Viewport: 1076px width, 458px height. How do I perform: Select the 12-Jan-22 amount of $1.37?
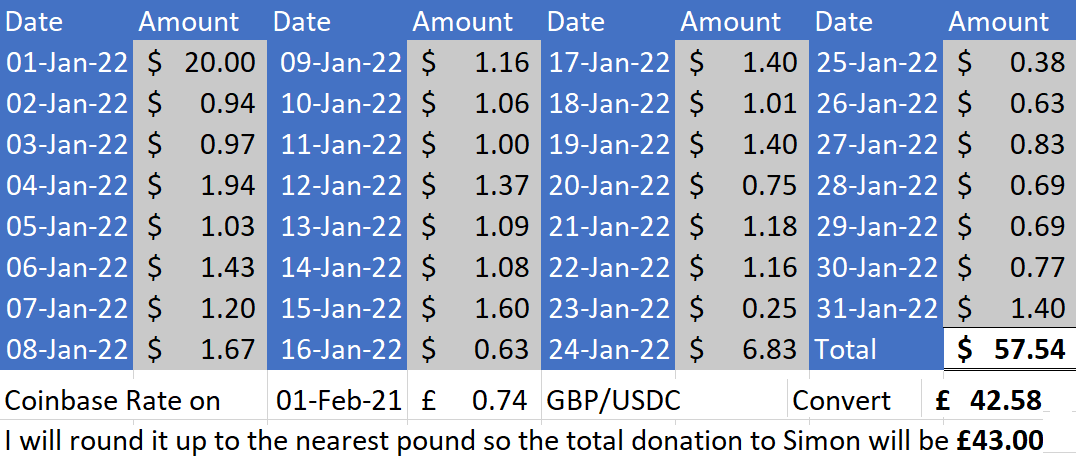click(x=474, y=185)
